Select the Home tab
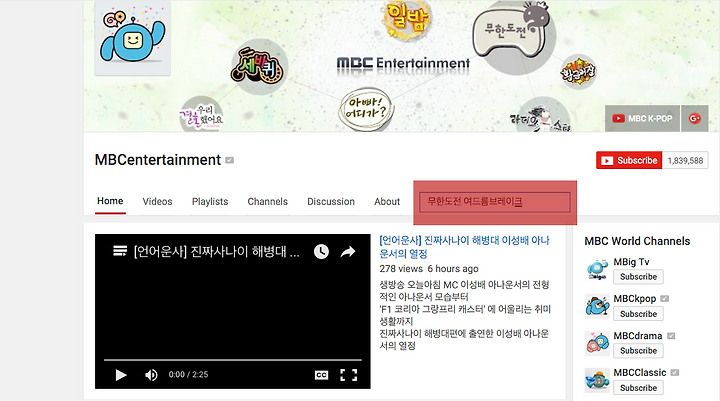 click(x=110, y=201)
